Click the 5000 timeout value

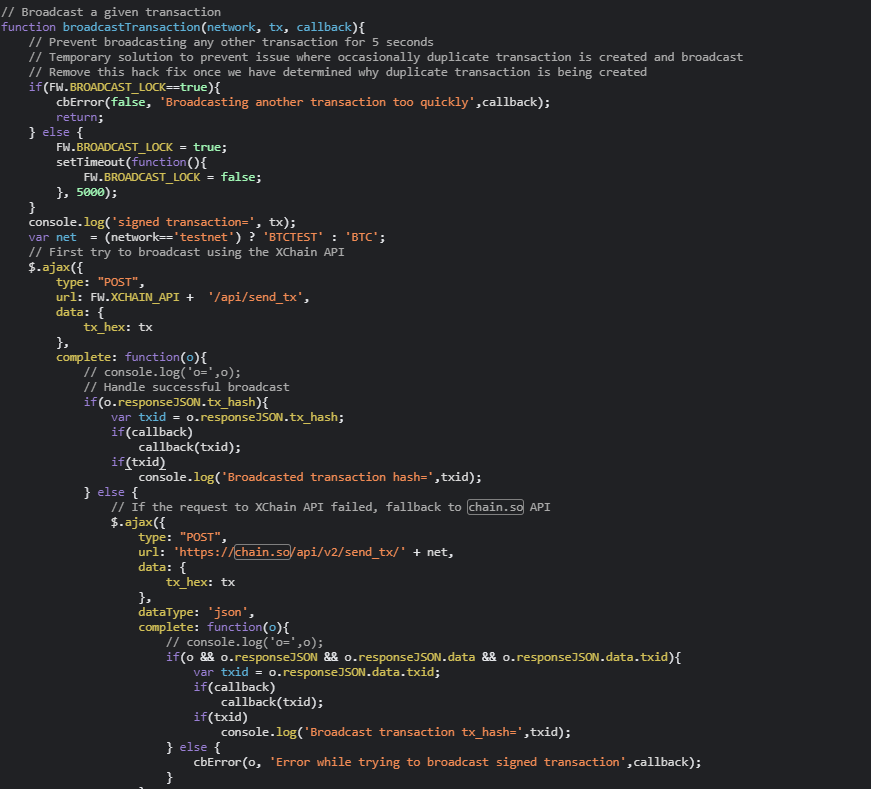pyautogui.click(x=91, y=192)
